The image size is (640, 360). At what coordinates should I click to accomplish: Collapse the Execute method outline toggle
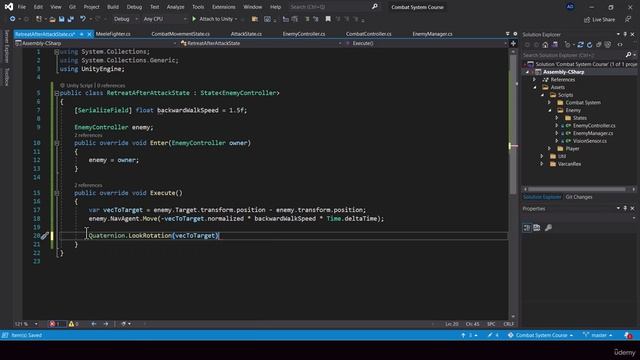[x=57, y=193]
